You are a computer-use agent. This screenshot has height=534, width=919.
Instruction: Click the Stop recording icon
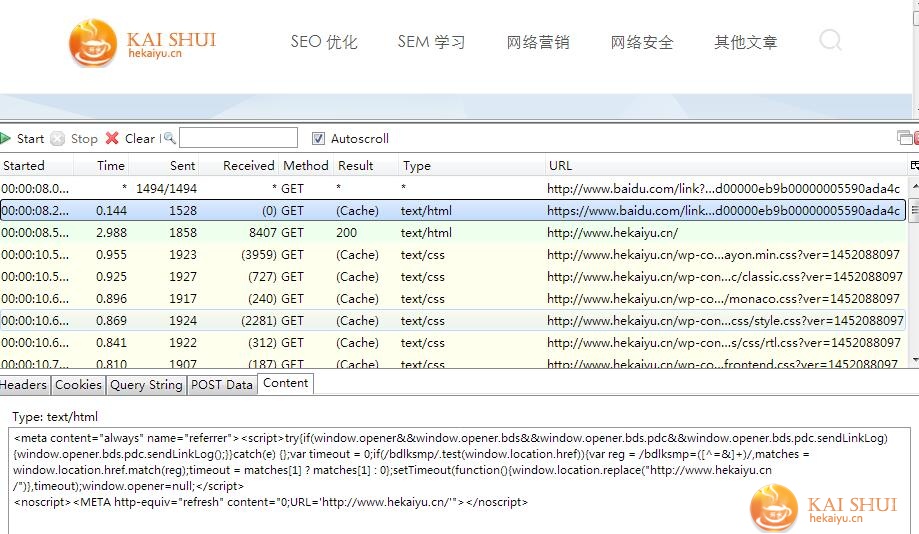point(57,138)
